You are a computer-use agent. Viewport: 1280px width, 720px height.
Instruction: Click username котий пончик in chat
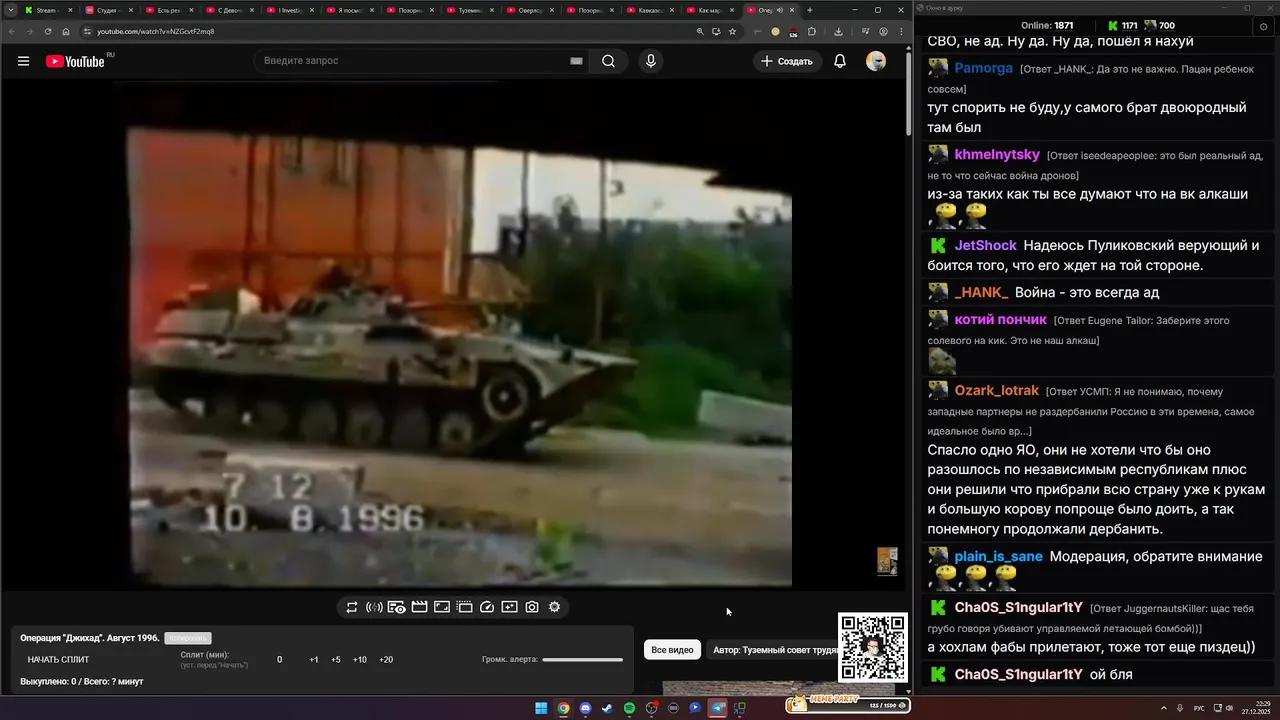(x=1000, y=320)
